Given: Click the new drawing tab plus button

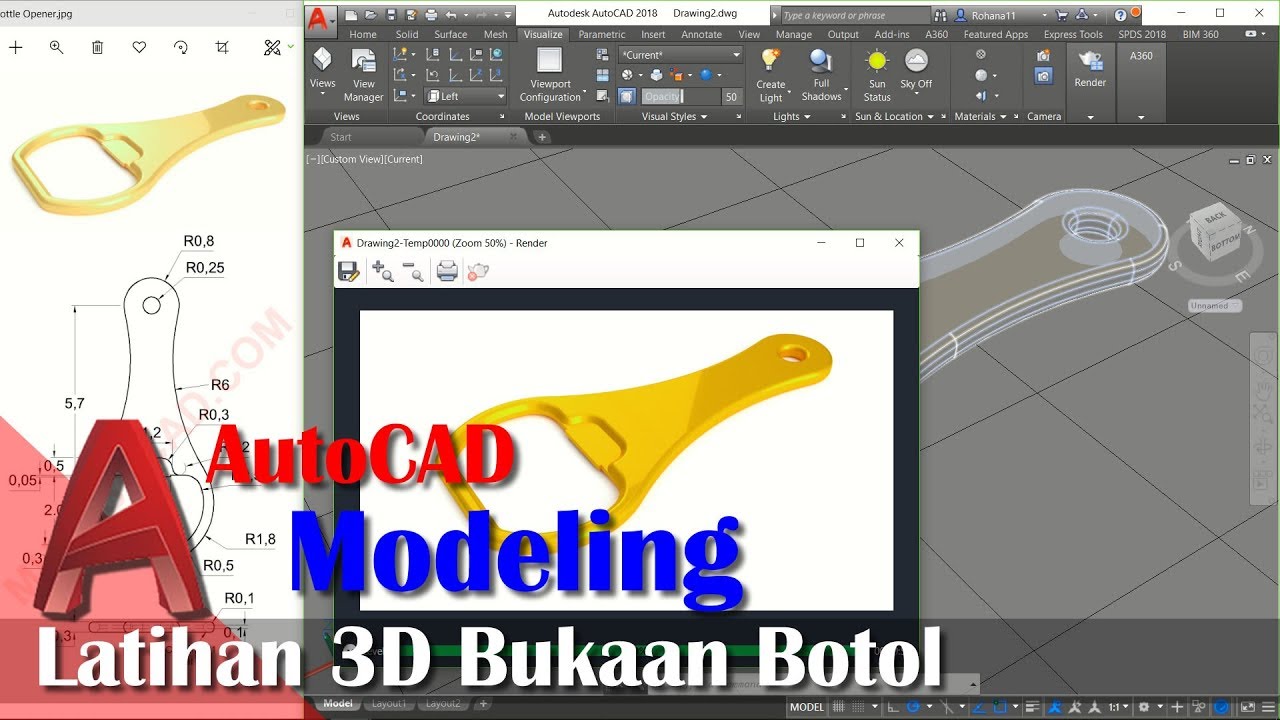Looking at the screenshot, I should [542, 137].
